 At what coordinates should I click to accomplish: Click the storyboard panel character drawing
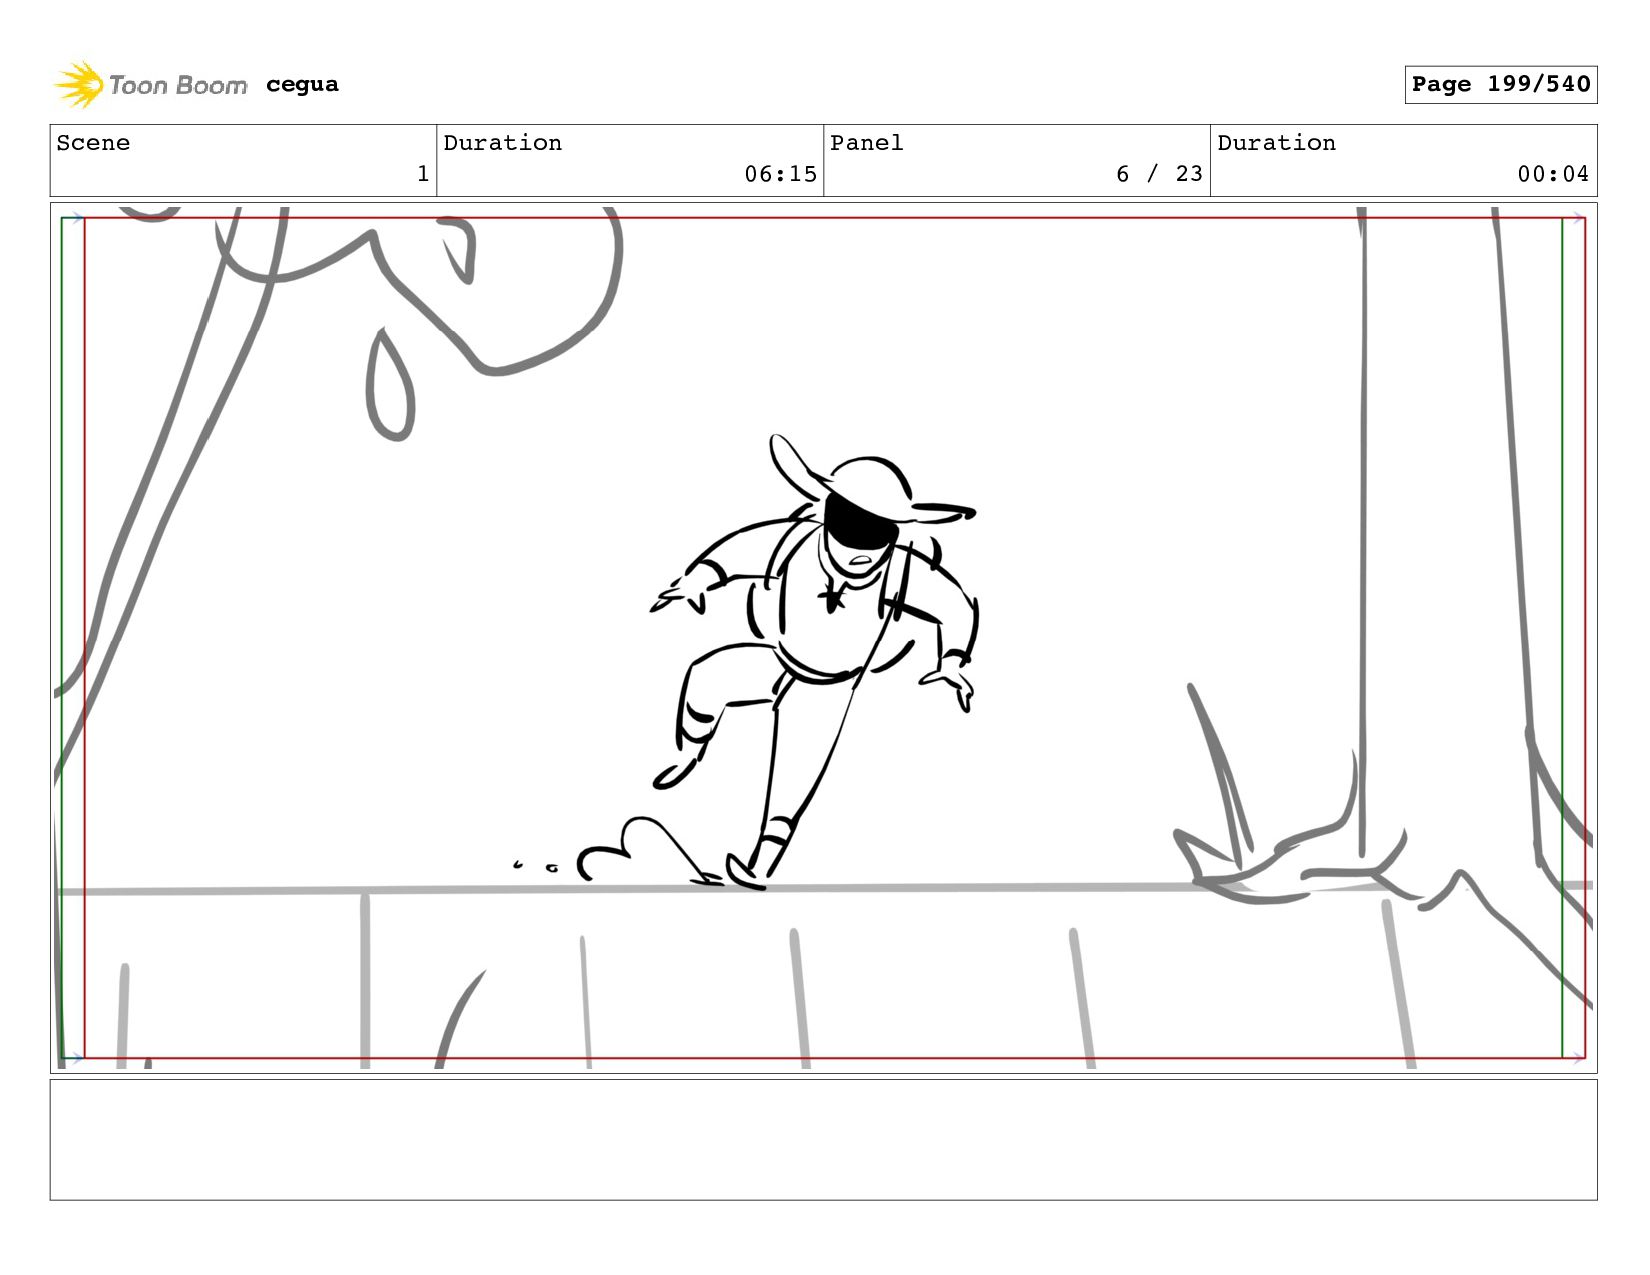815,660
